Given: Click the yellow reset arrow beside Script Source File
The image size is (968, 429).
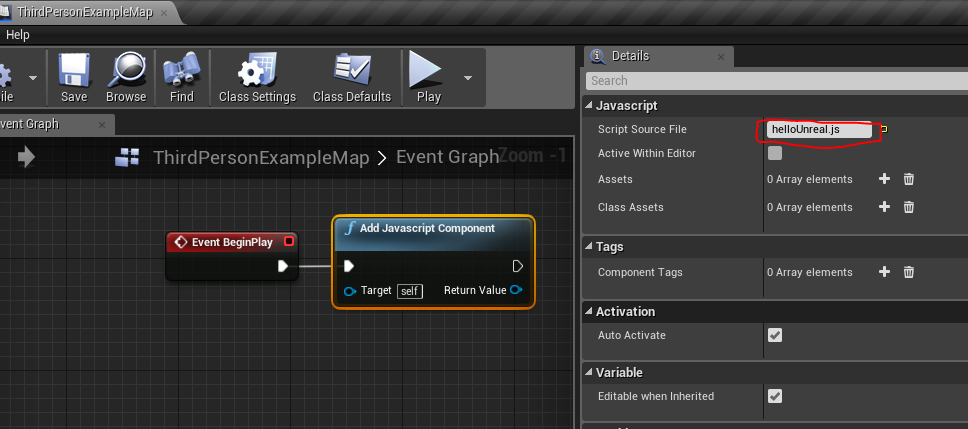Looking at the screenshot, I should point(884,130).
